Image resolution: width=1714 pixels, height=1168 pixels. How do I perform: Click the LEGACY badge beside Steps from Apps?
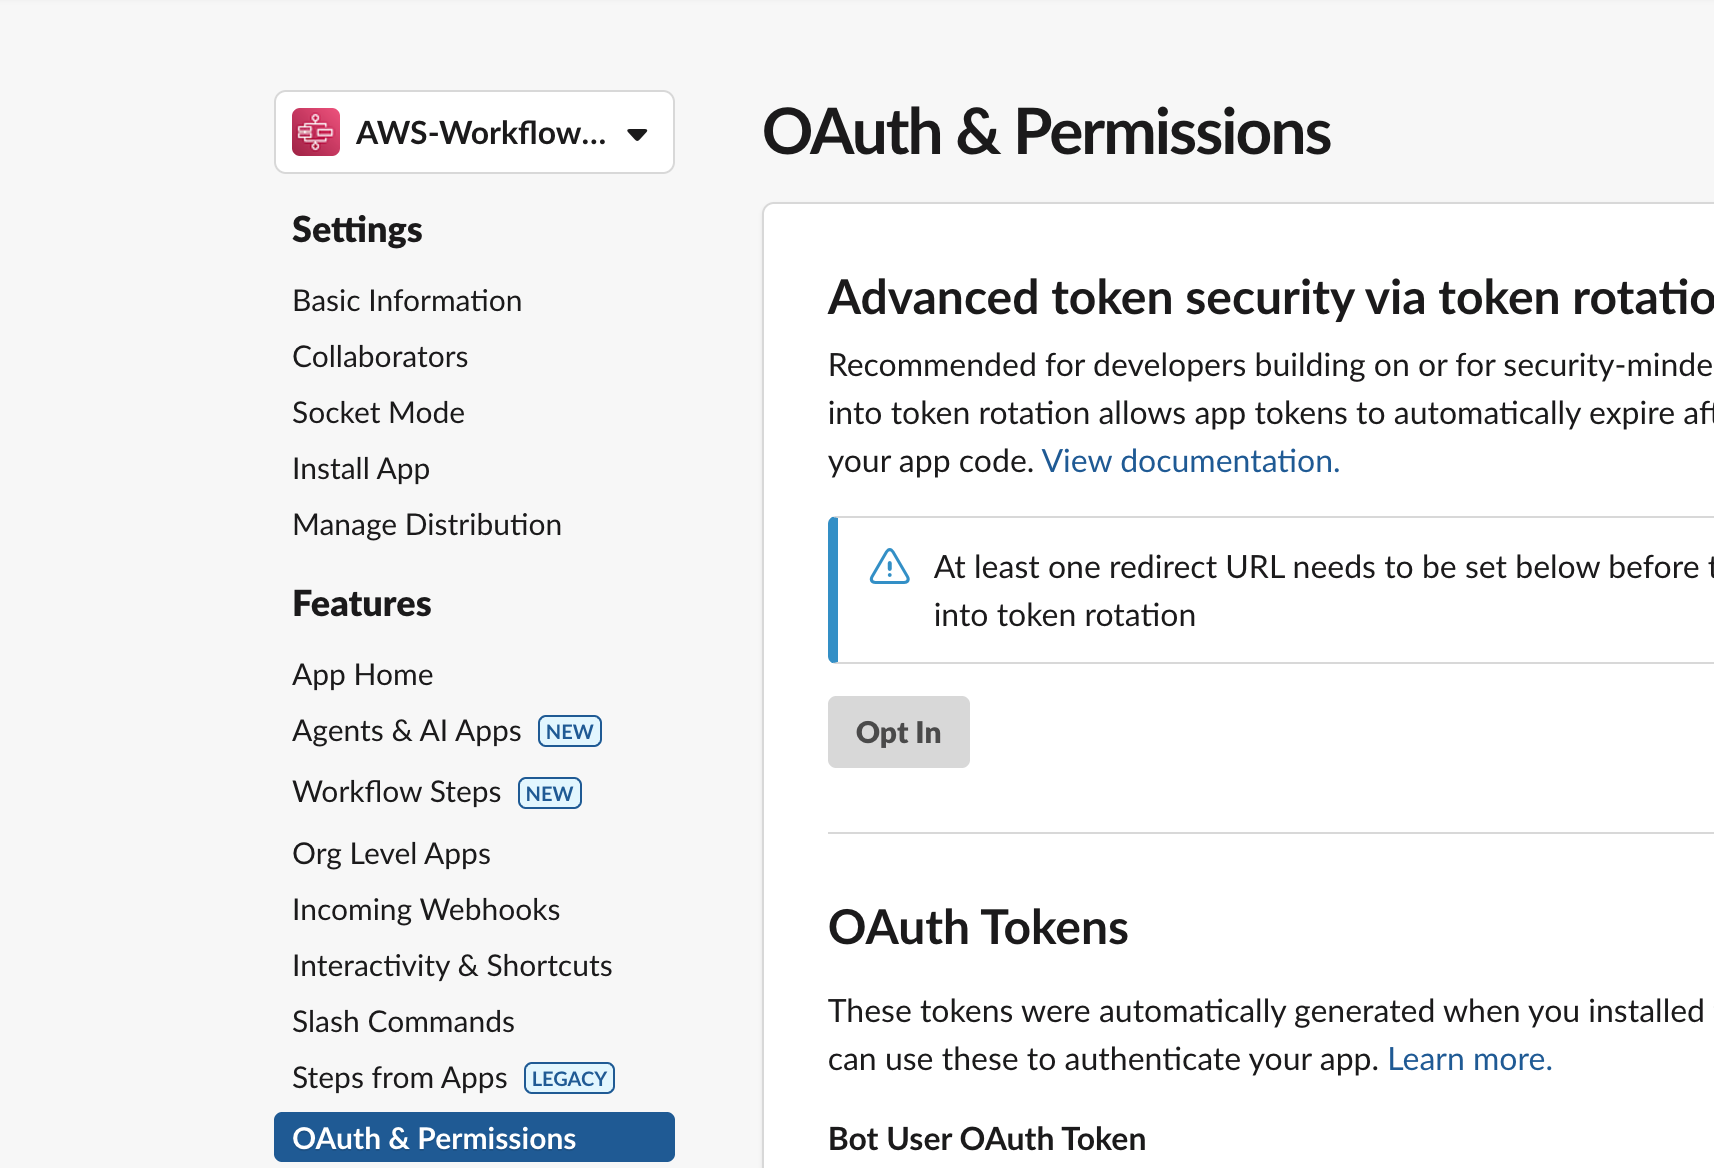[569, 1078]
